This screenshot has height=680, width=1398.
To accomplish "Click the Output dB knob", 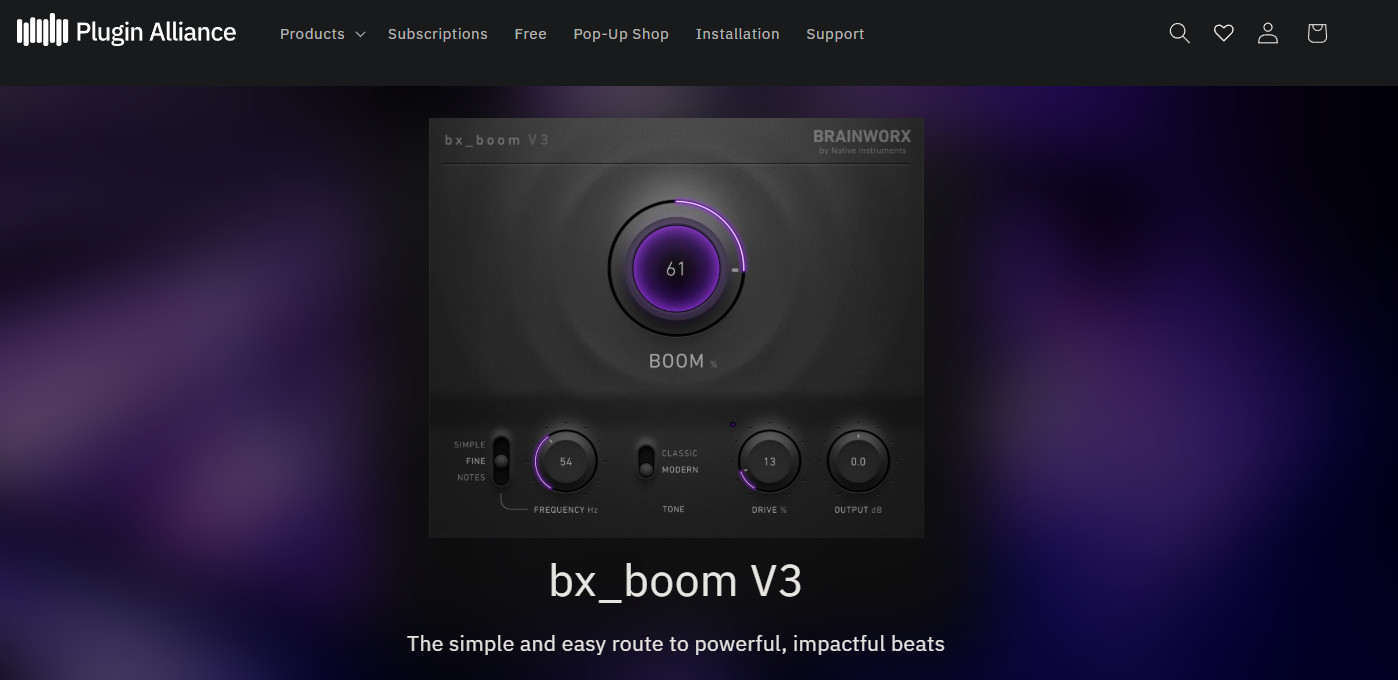I will (858, 462).
